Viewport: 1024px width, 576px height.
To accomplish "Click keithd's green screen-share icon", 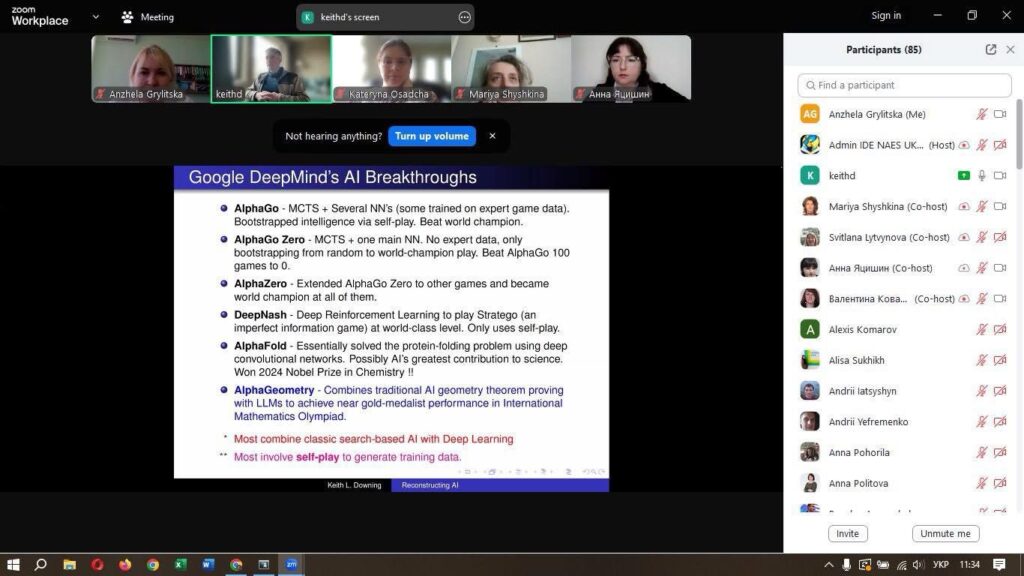I will (964, 176).
